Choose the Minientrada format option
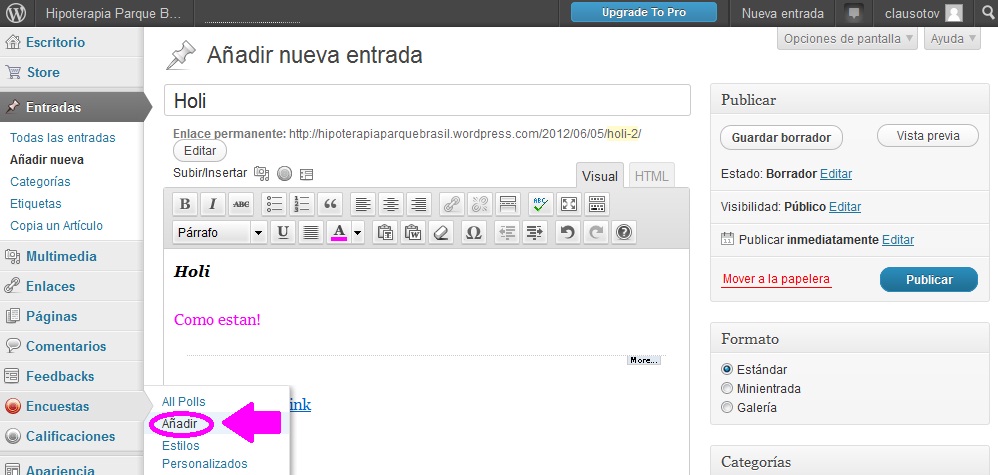 [727, 388]
